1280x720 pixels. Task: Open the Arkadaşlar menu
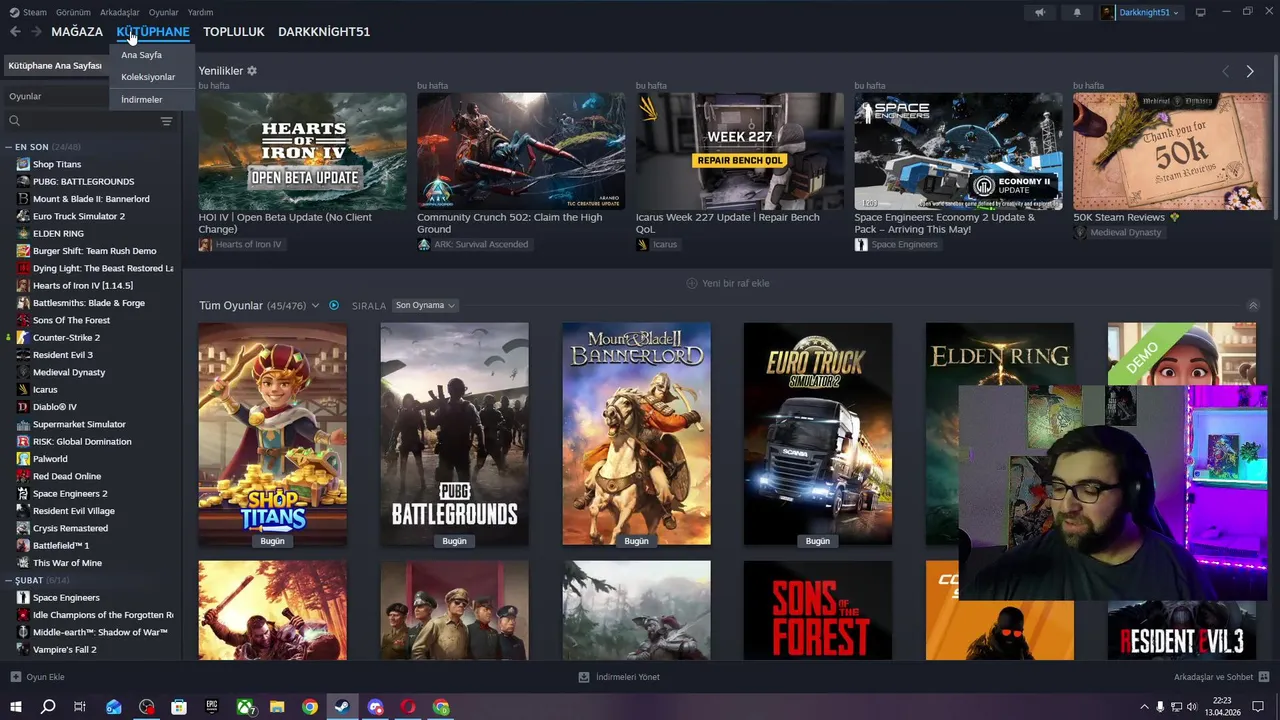(120, 12)
